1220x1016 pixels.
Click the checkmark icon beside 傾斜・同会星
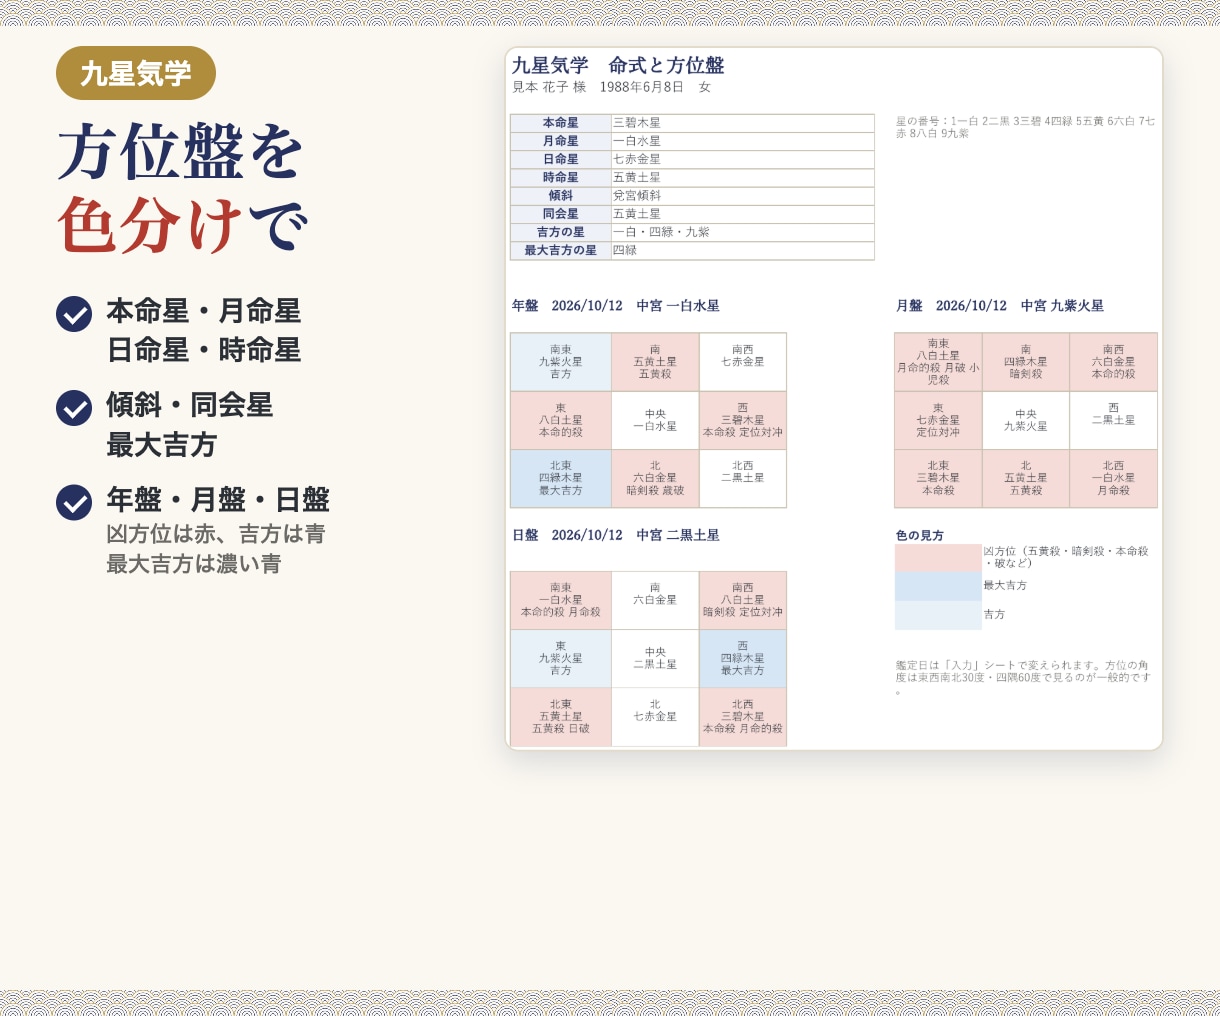coord(74,408)
